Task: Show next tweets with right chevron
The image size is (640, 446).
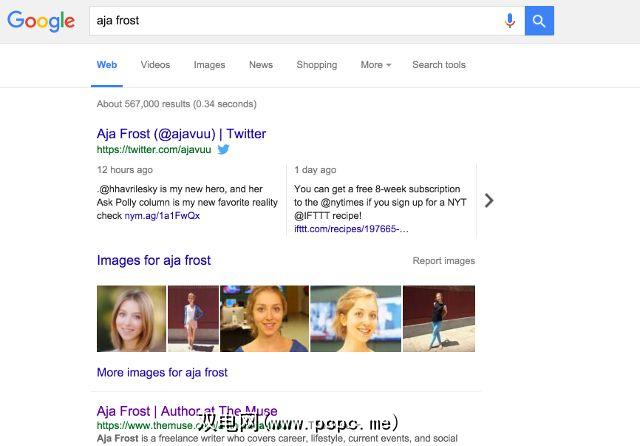Action: [489, 200]
